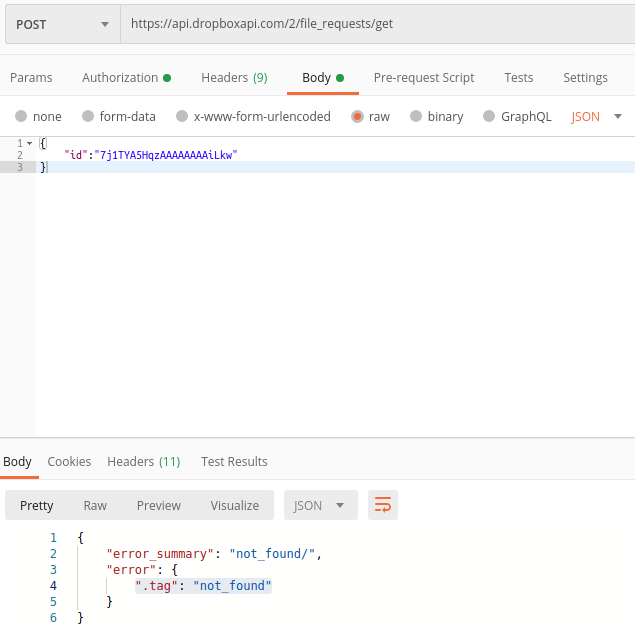Click the Visualize response button
Image resolution: width=635 pixels, height=629 pixels.
pos(234,505)
